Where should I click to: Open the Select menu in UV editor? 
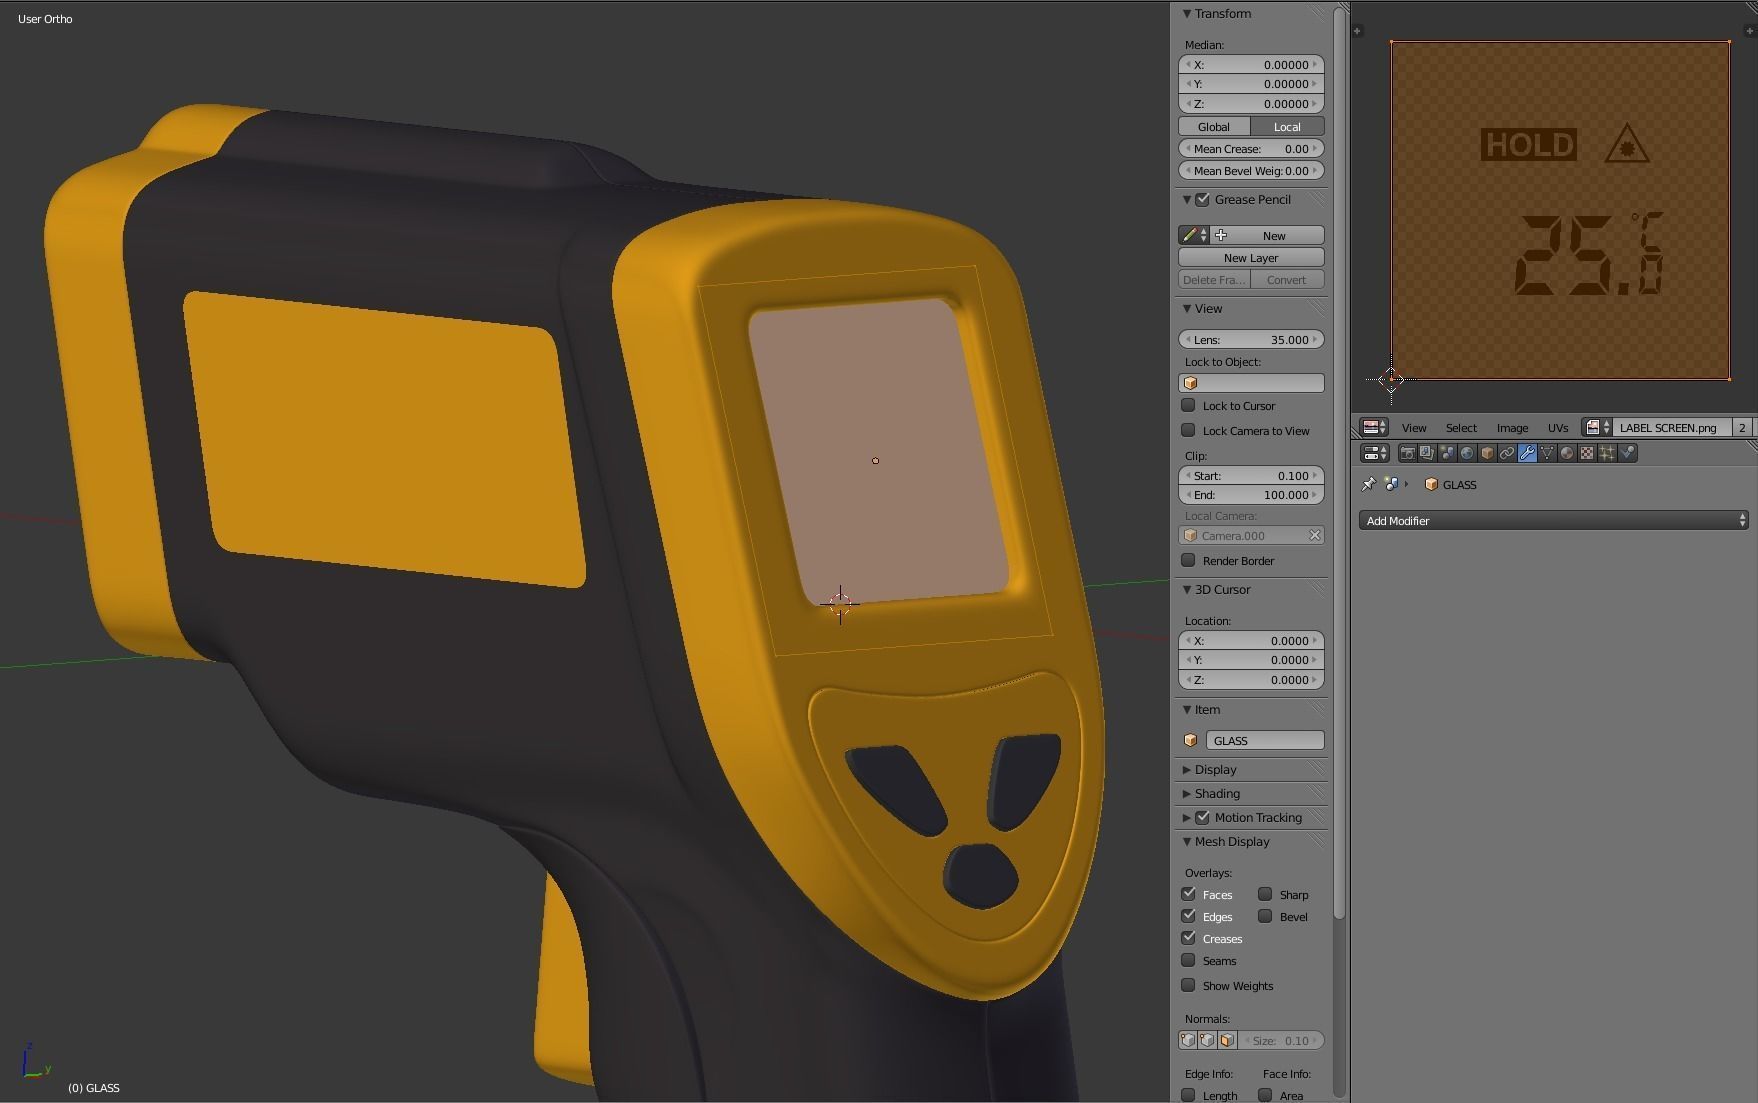[x=1461, y=427]
